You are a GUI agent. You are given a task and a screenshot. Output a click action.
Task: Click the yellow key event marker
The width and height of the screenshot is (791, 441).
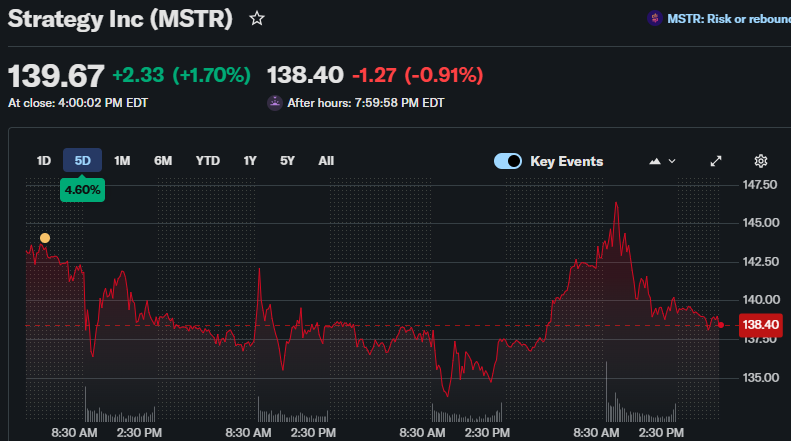pos(44,238)
